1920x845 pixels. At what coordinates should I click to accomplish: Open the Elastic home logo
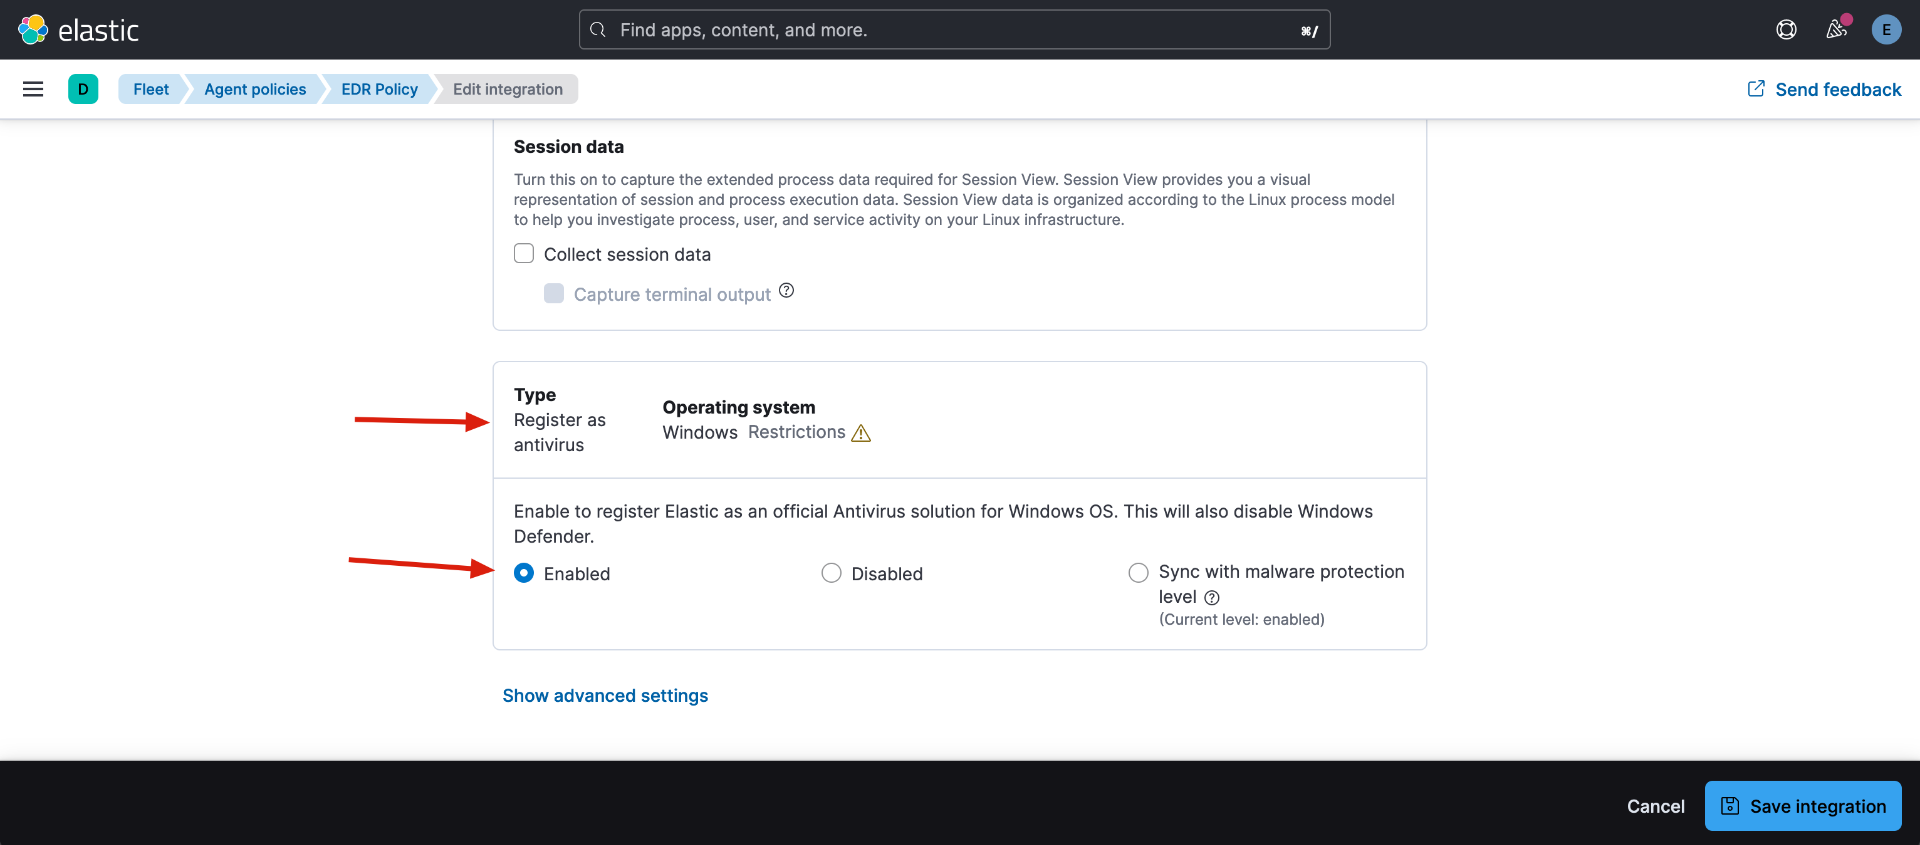(x=78, y=30)
